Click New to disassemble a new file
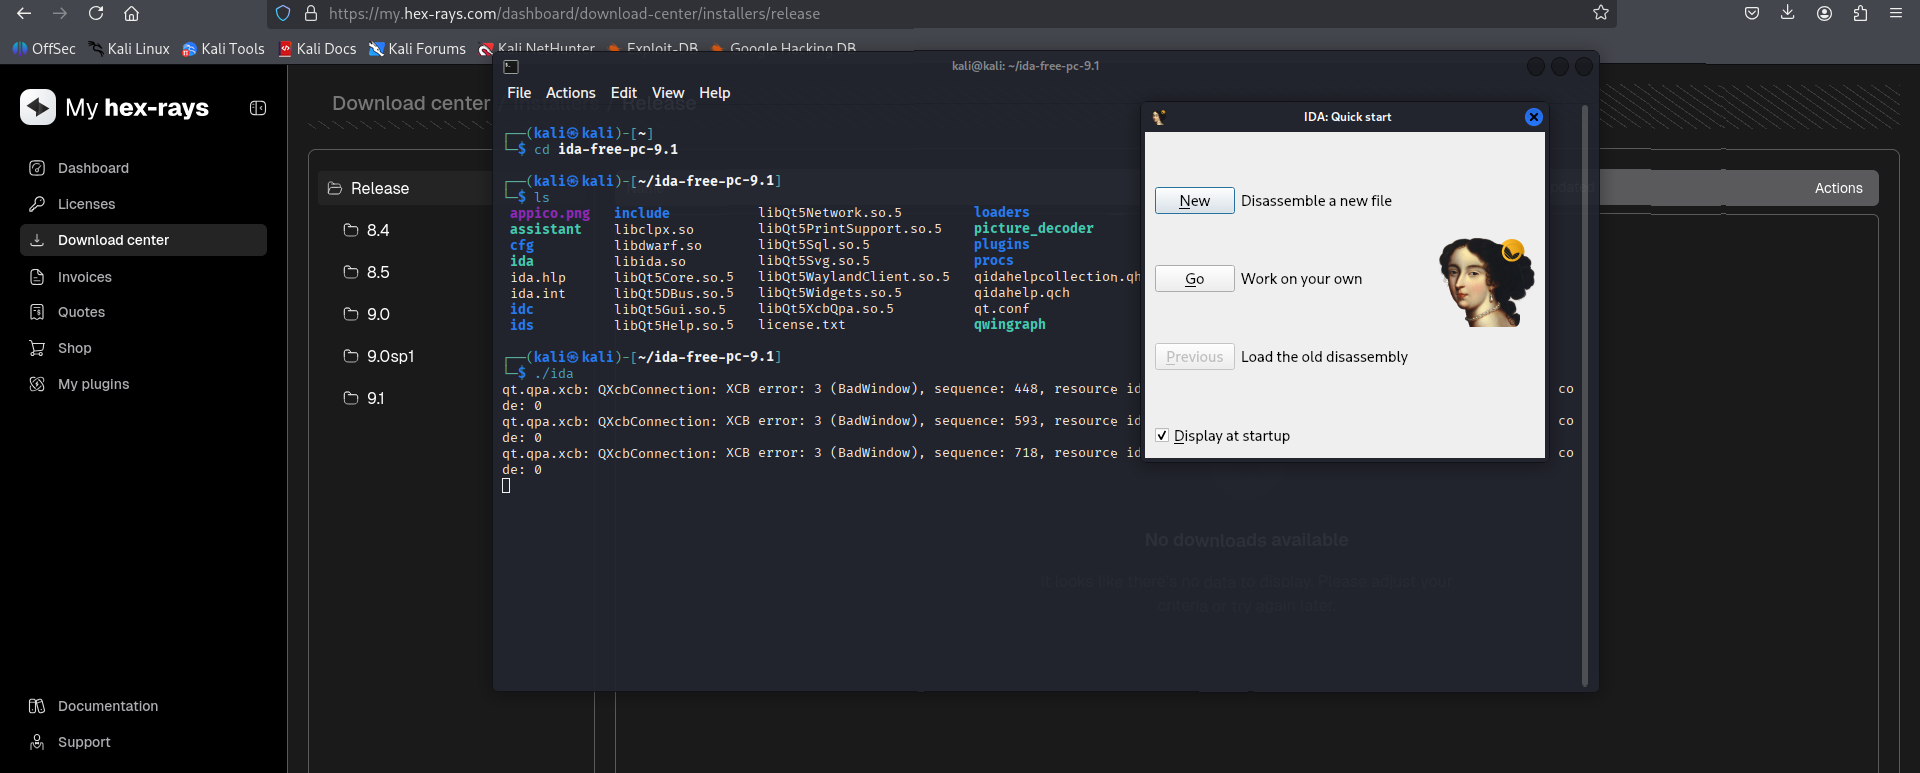Screen dimensions: 1920x773 click(1194, 201)
